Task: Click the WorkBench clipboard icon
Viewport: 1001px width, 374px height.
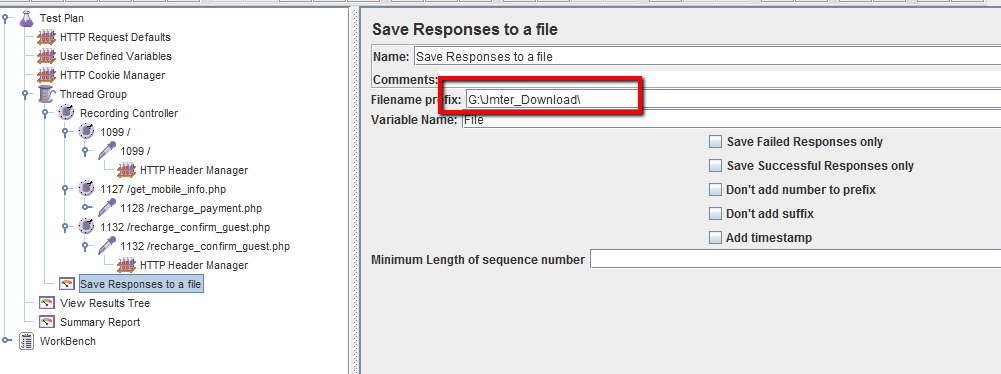Action: pos(26,341)
